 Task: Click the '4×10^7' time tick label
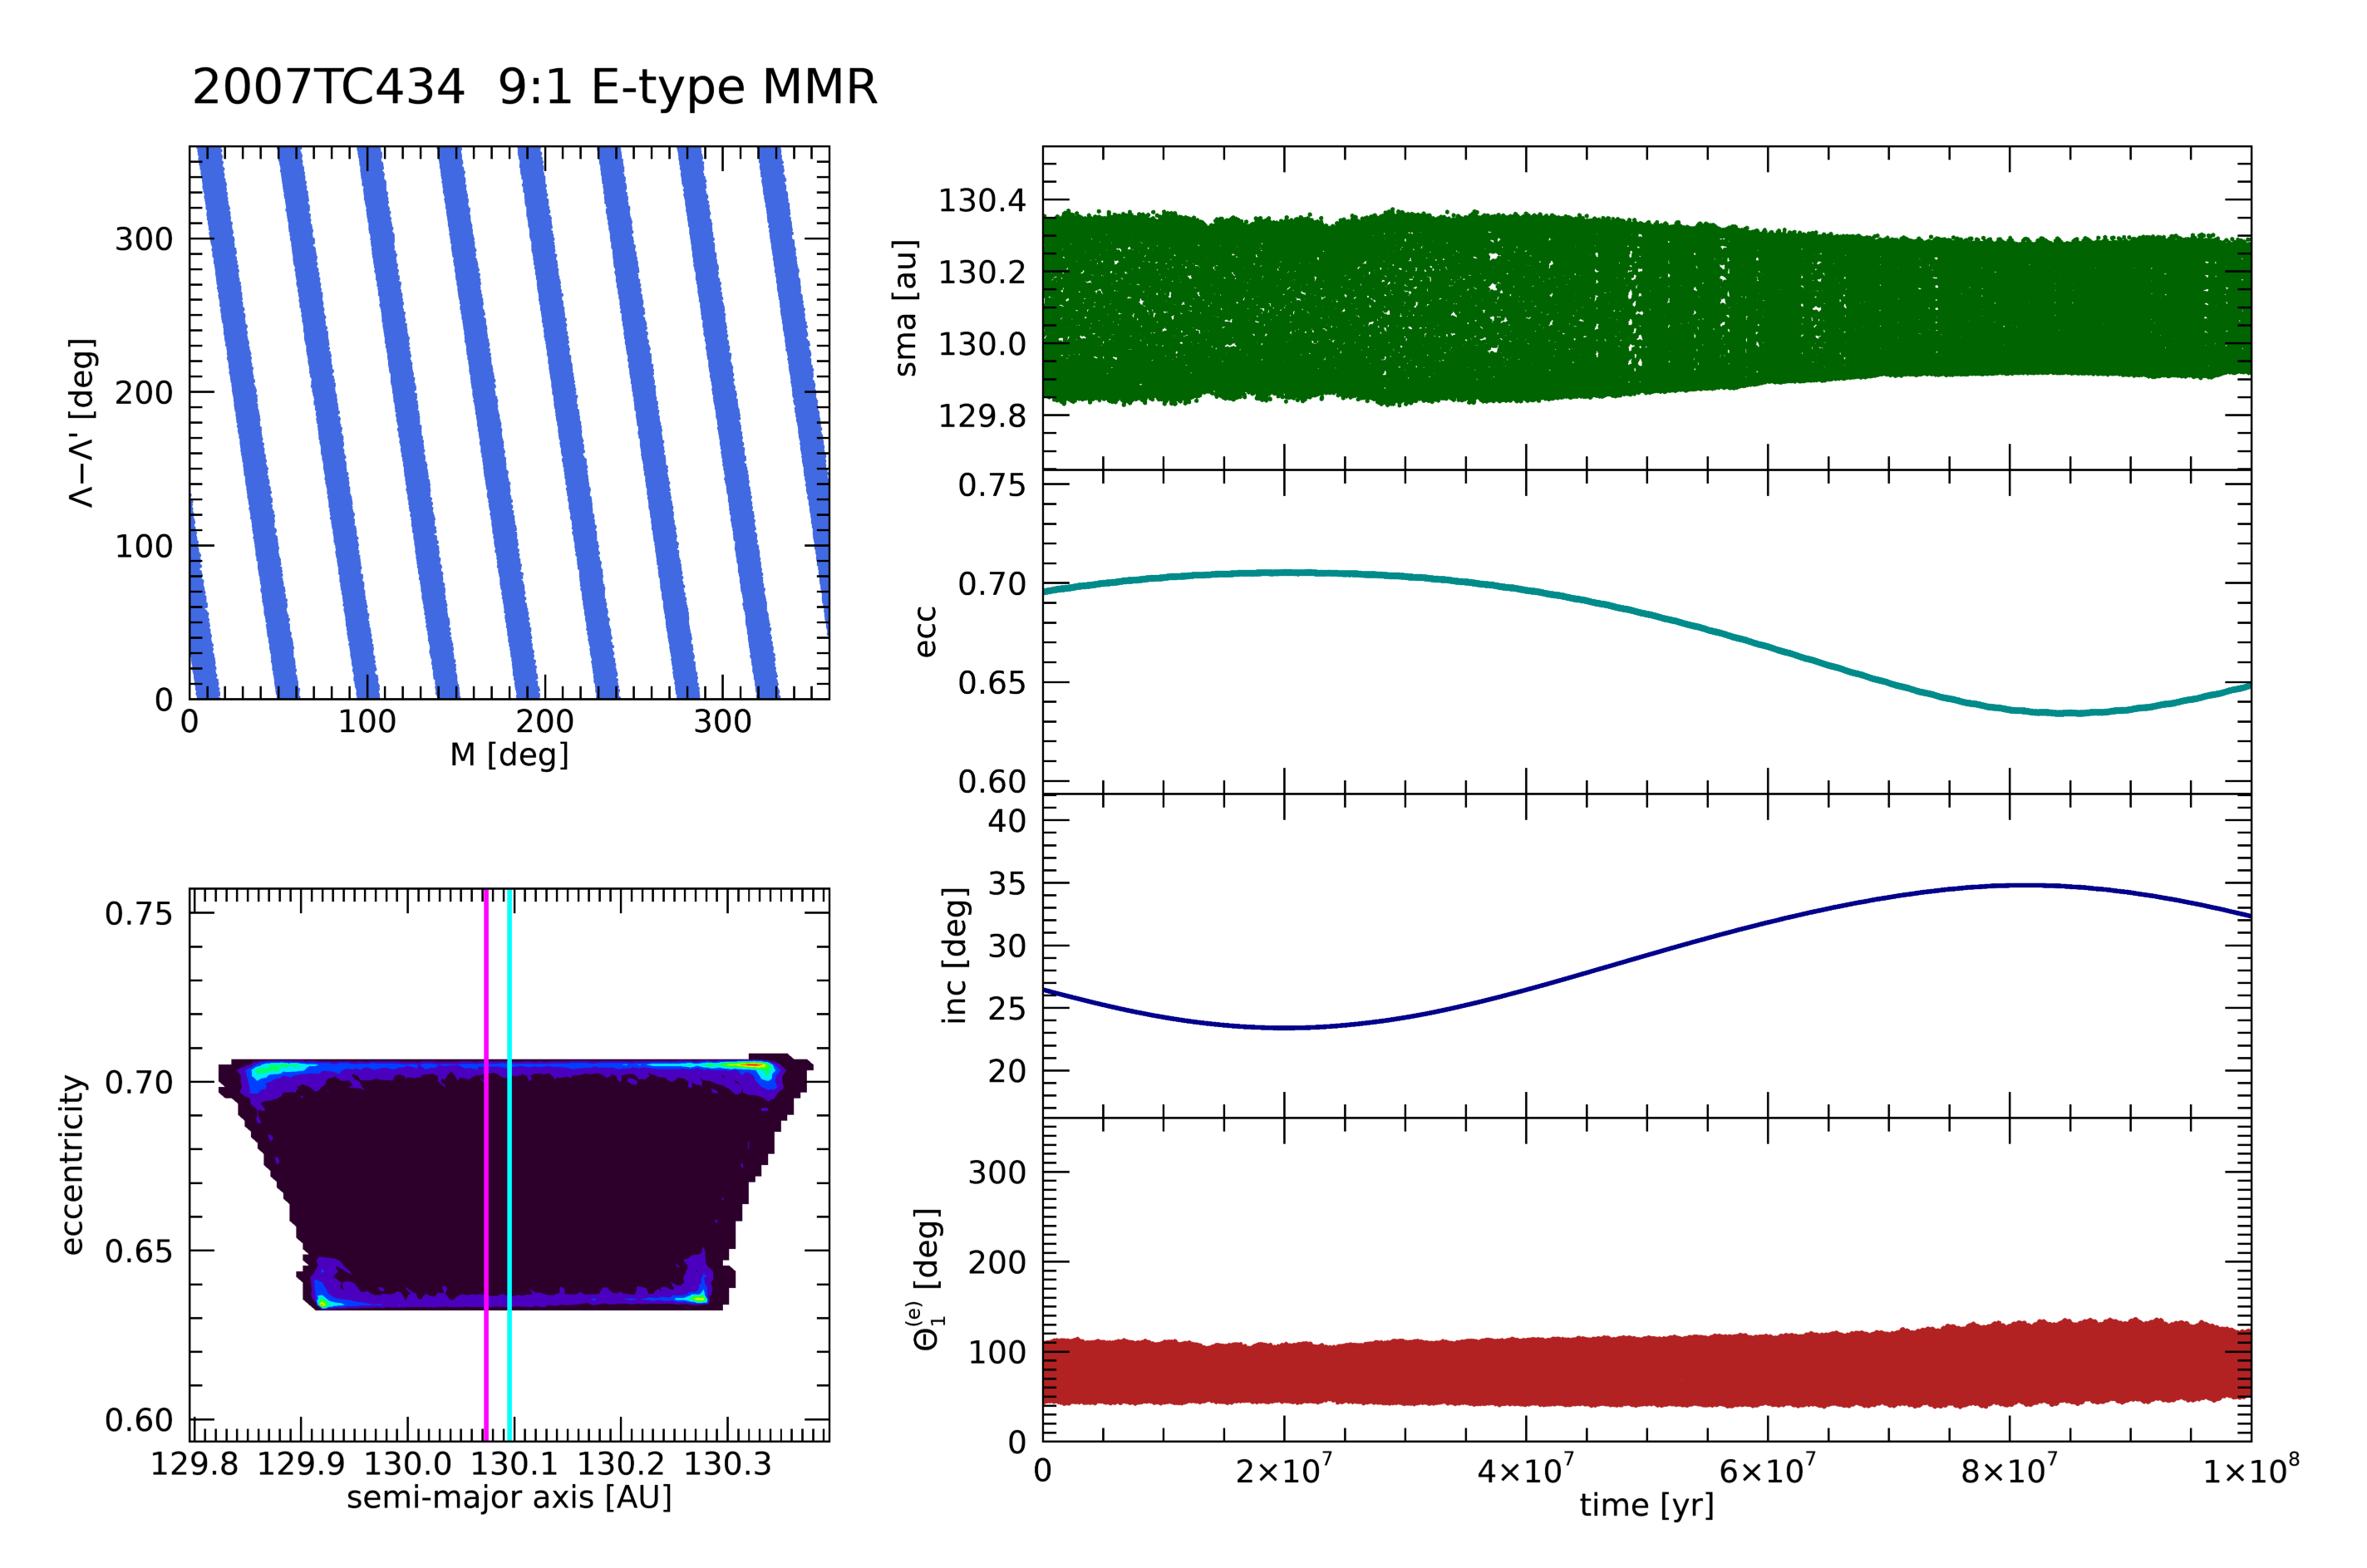[1526, 1469]
